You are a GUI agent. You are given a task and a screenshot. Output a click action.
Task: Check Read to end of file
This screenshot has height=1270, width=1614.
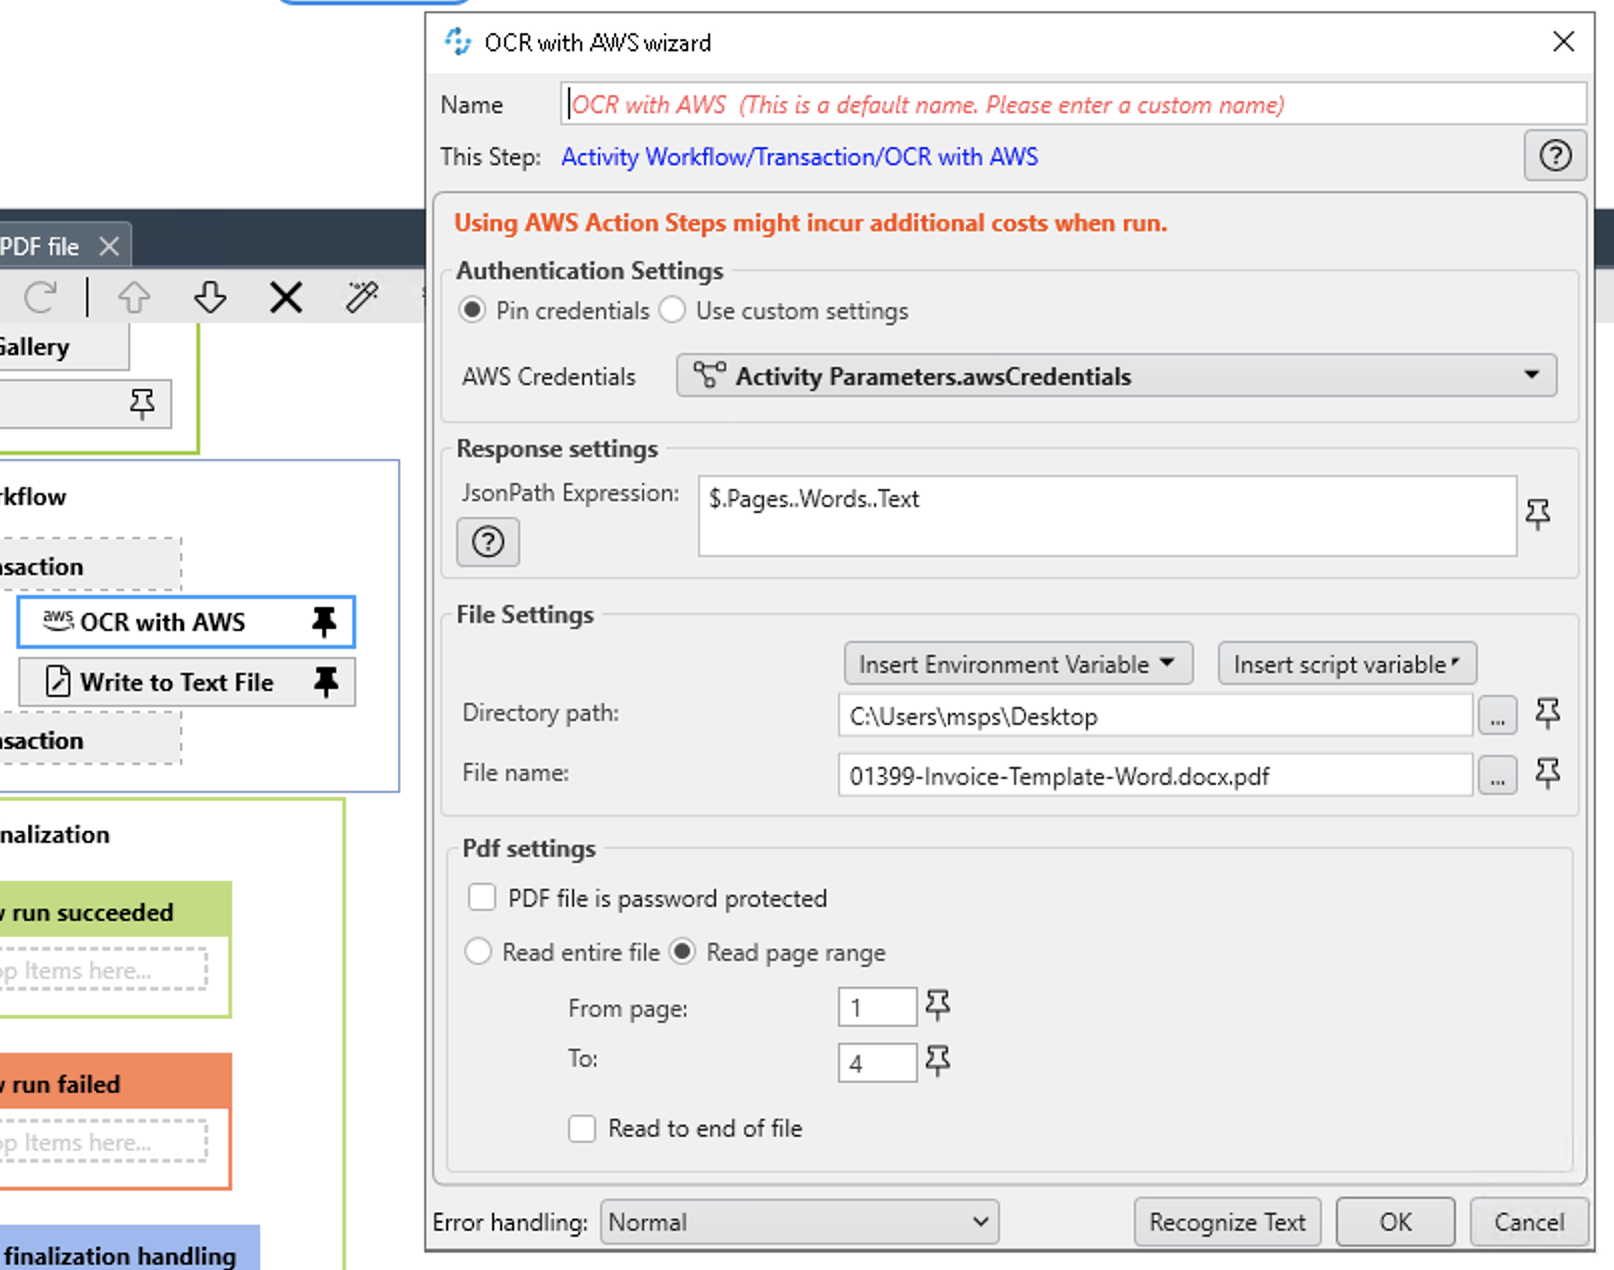coord(582,1128)
